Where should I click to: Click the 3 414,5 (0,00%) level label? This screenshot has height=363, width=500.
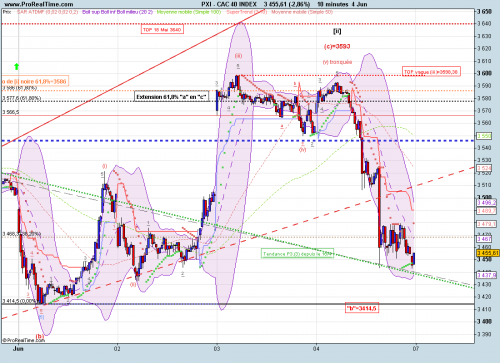[x=19, y=301]
